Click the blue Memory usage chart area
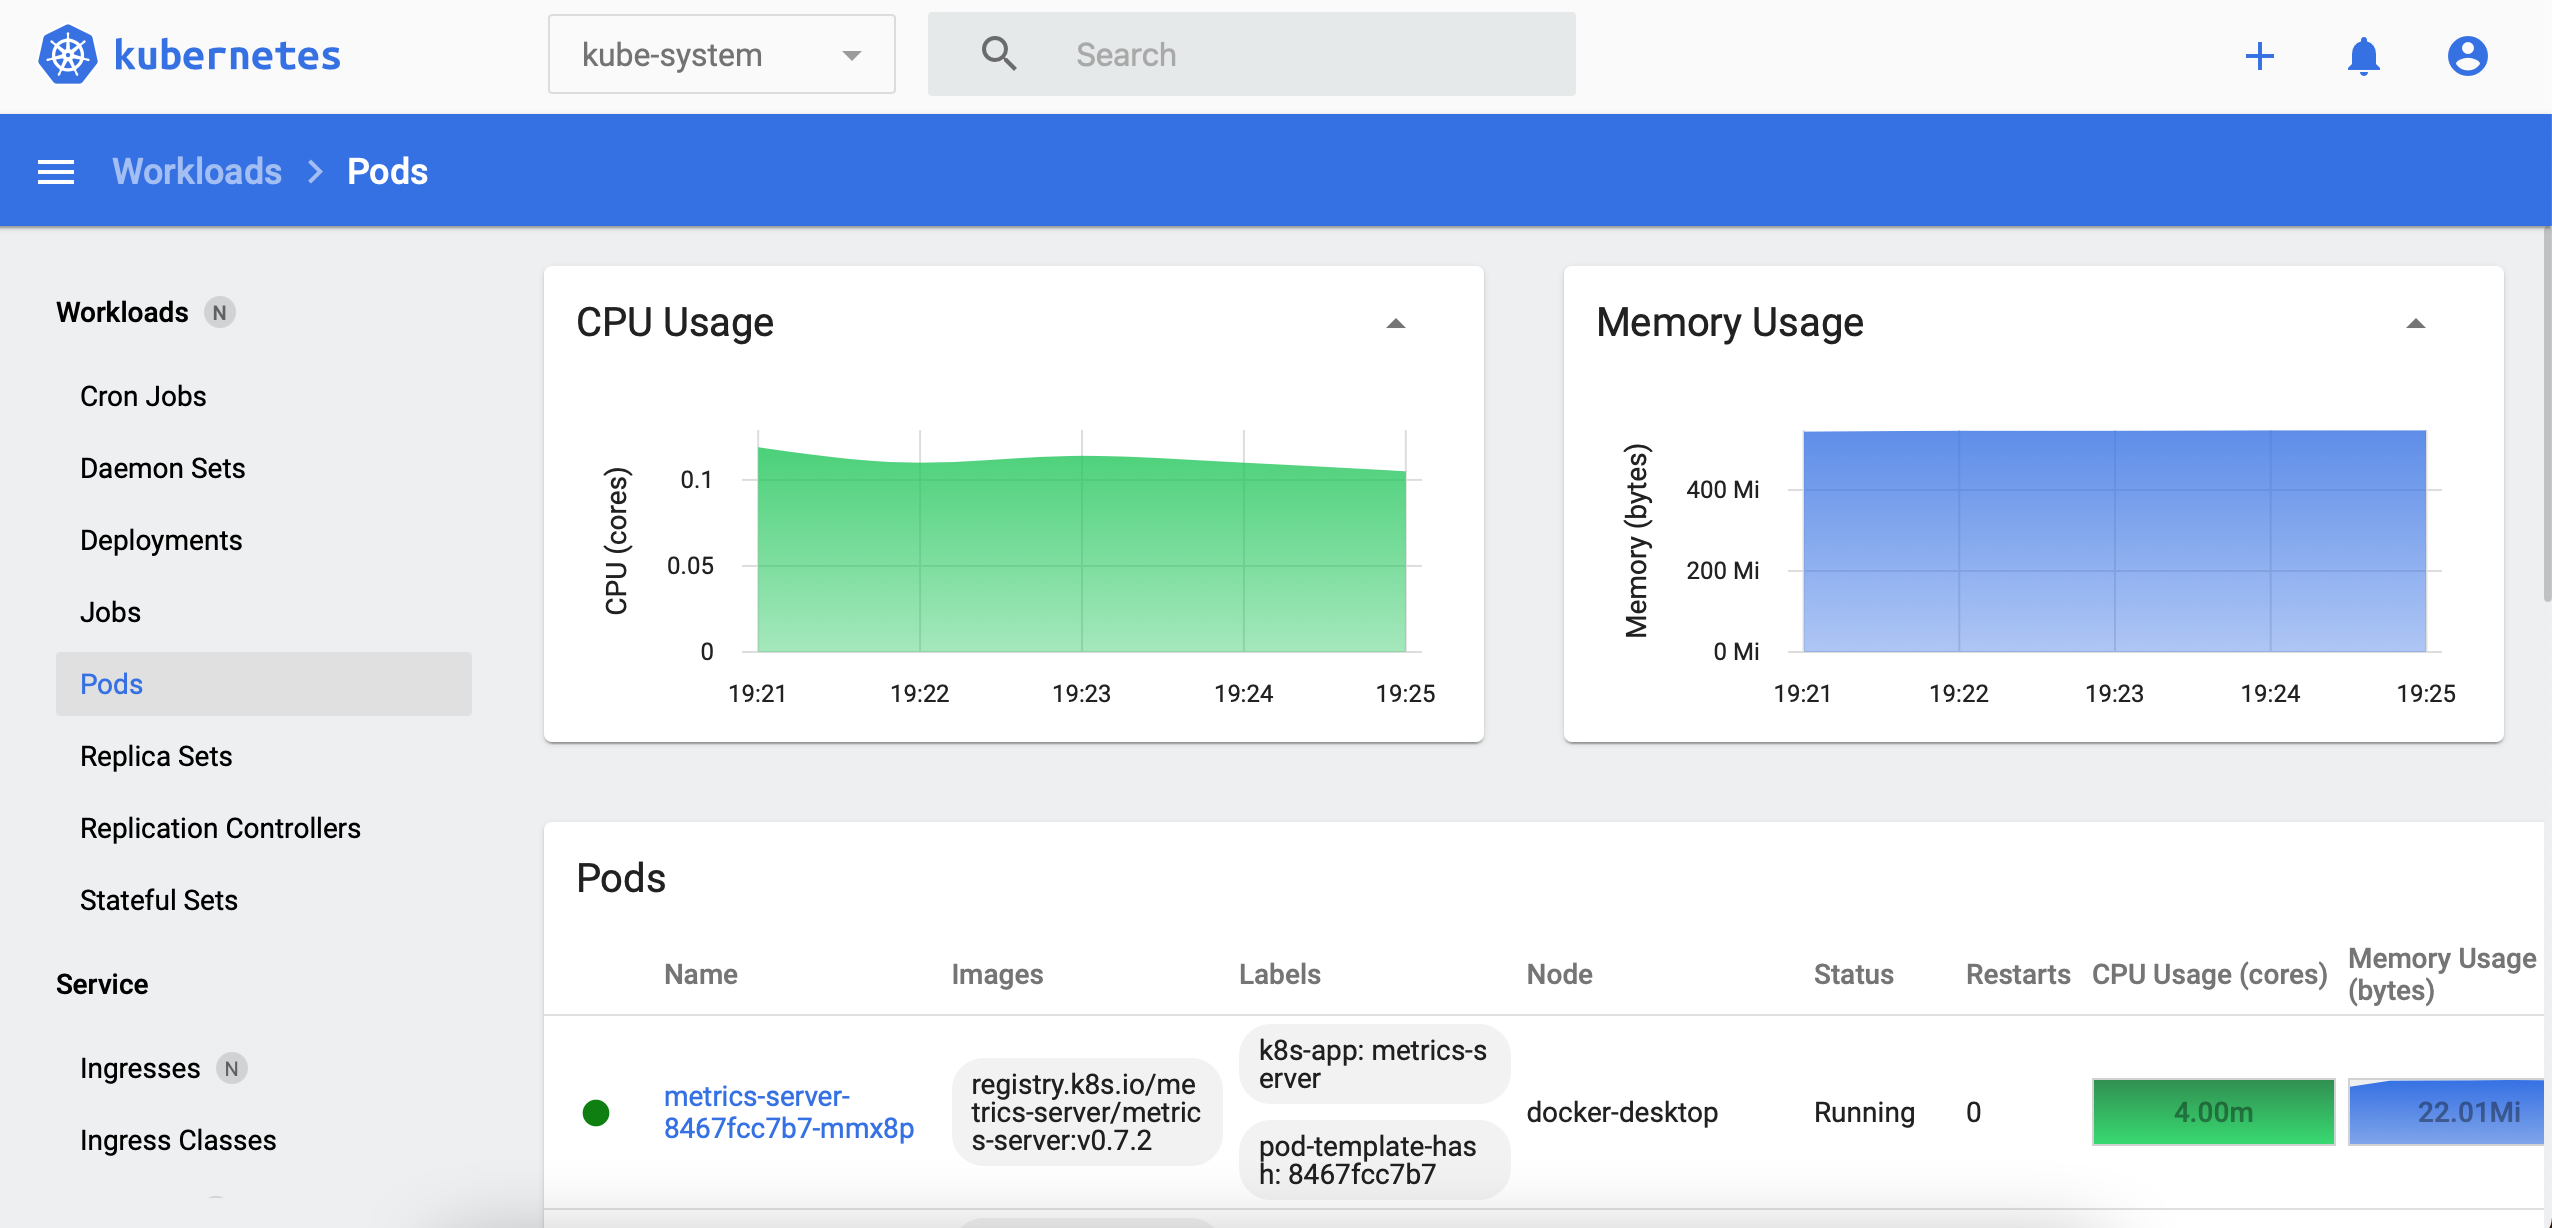 [x=2114, y=541]
